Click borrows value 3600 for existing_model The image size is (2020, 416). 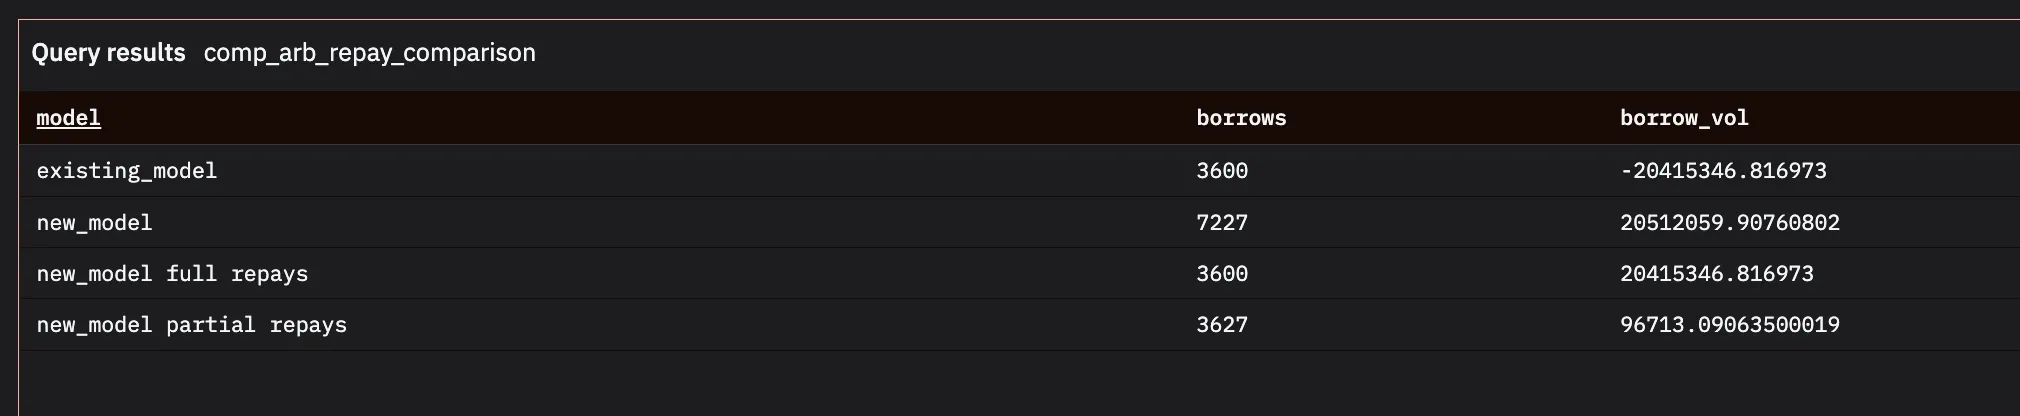pyautogui.click(x=1222, y=171)
